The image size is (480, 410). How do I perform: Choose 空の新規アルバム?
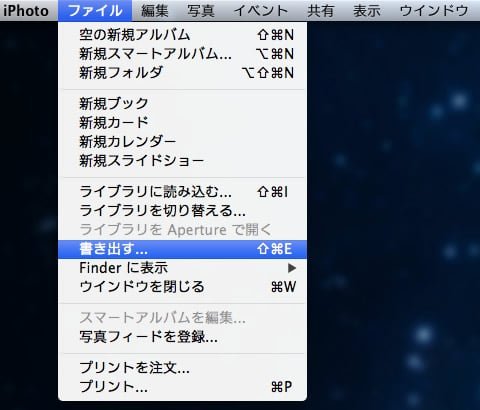(x=182, y=35)
